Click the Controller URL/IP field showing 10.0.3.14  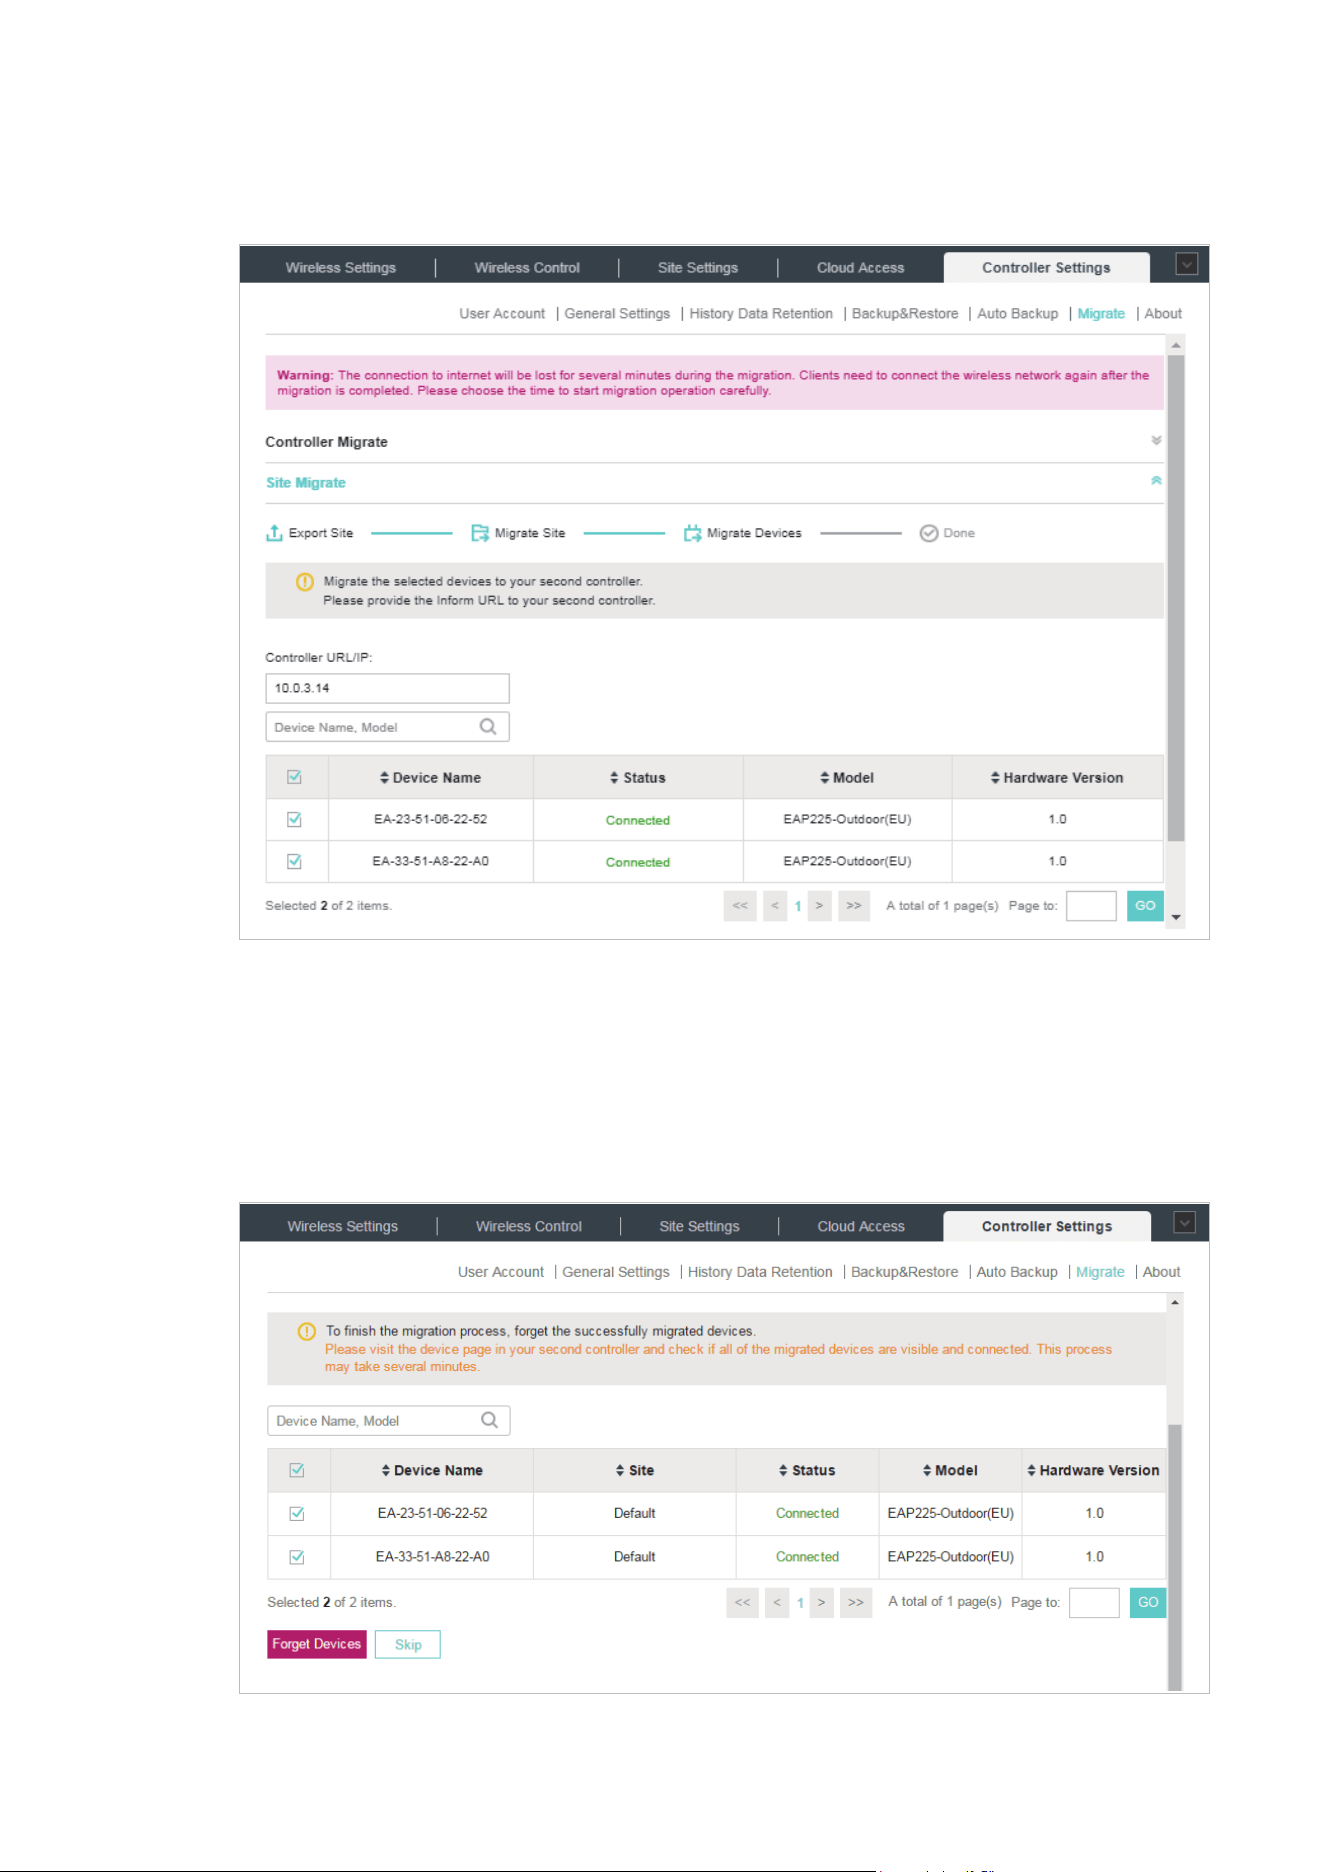(387, 688)
